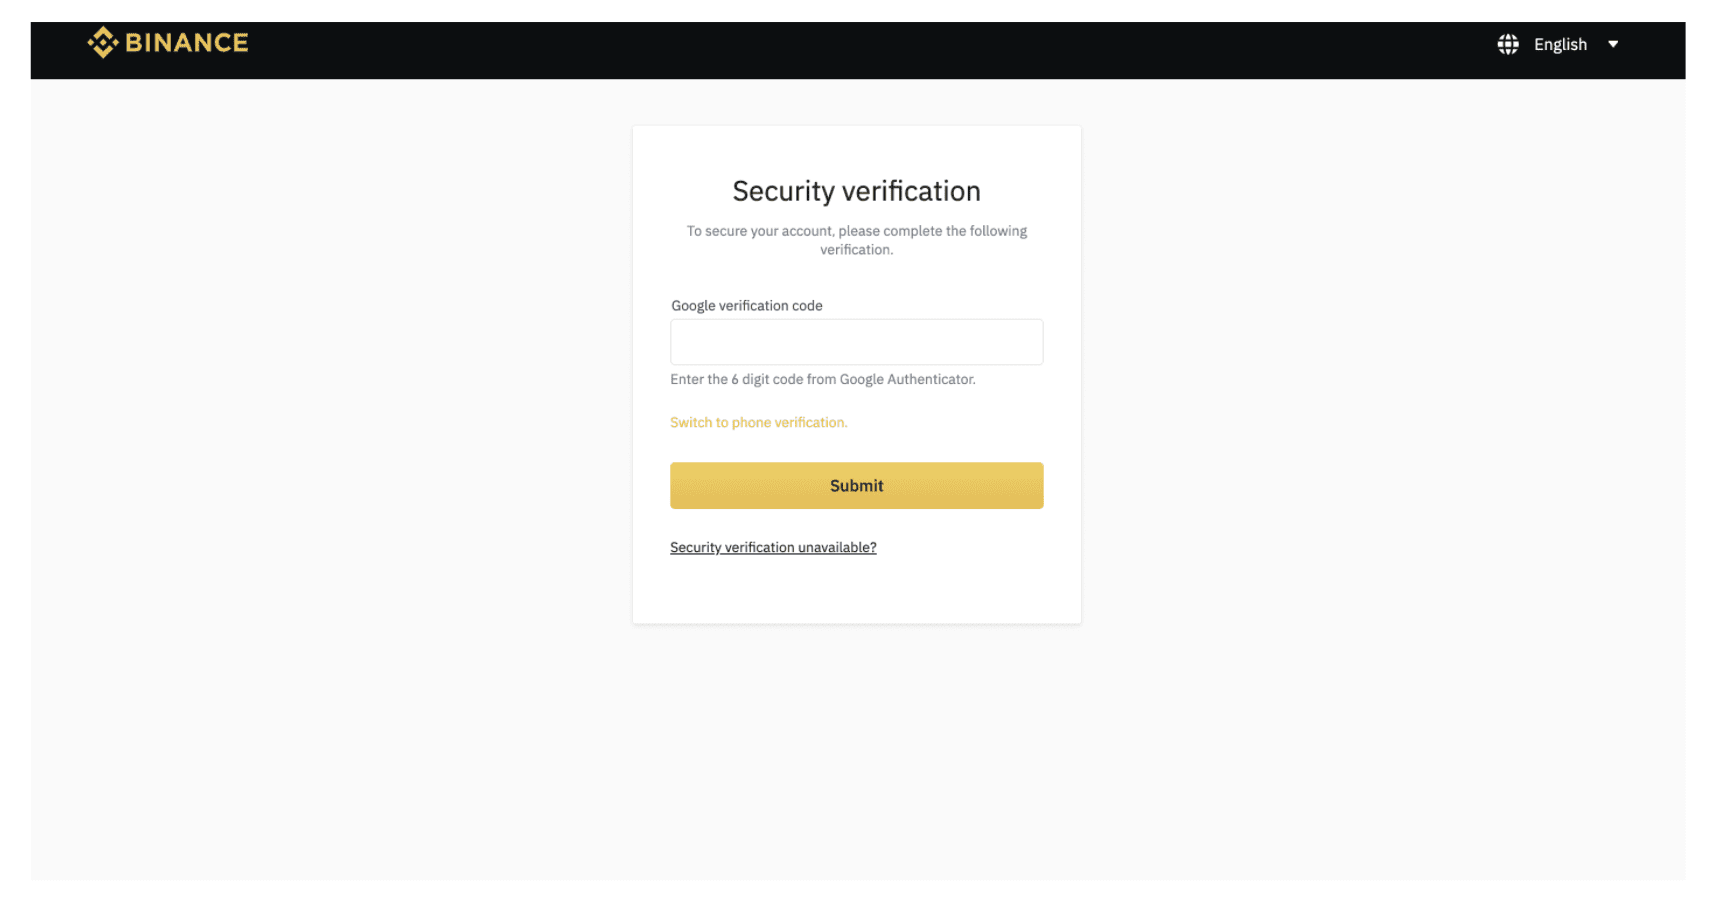This screenshot has height=910, width=1726.
Task: Select the yellow phone verification link text
Action: coord(759,423)
